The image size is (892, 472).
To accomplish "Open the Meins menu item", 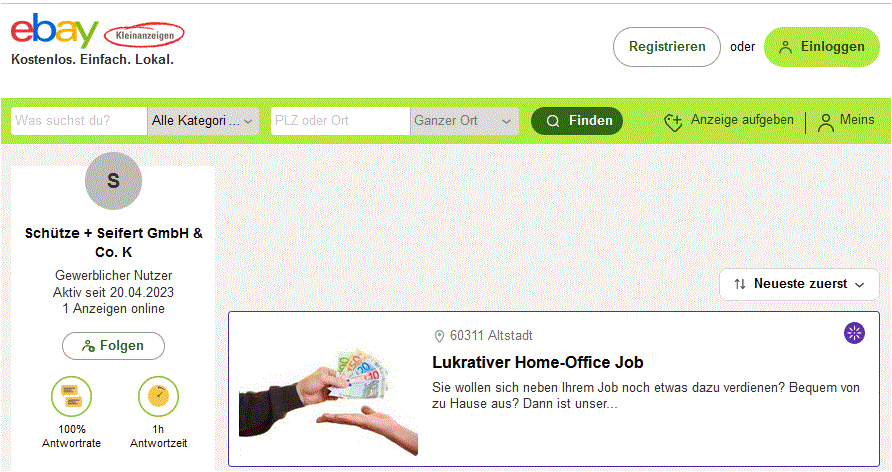I will click(846, 121).
